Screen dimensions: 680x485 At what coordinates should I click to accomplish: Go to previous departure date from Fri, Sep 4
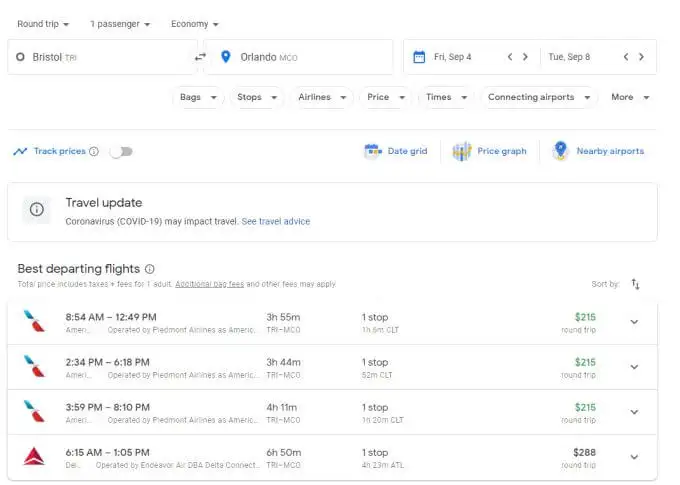[510, 57]
